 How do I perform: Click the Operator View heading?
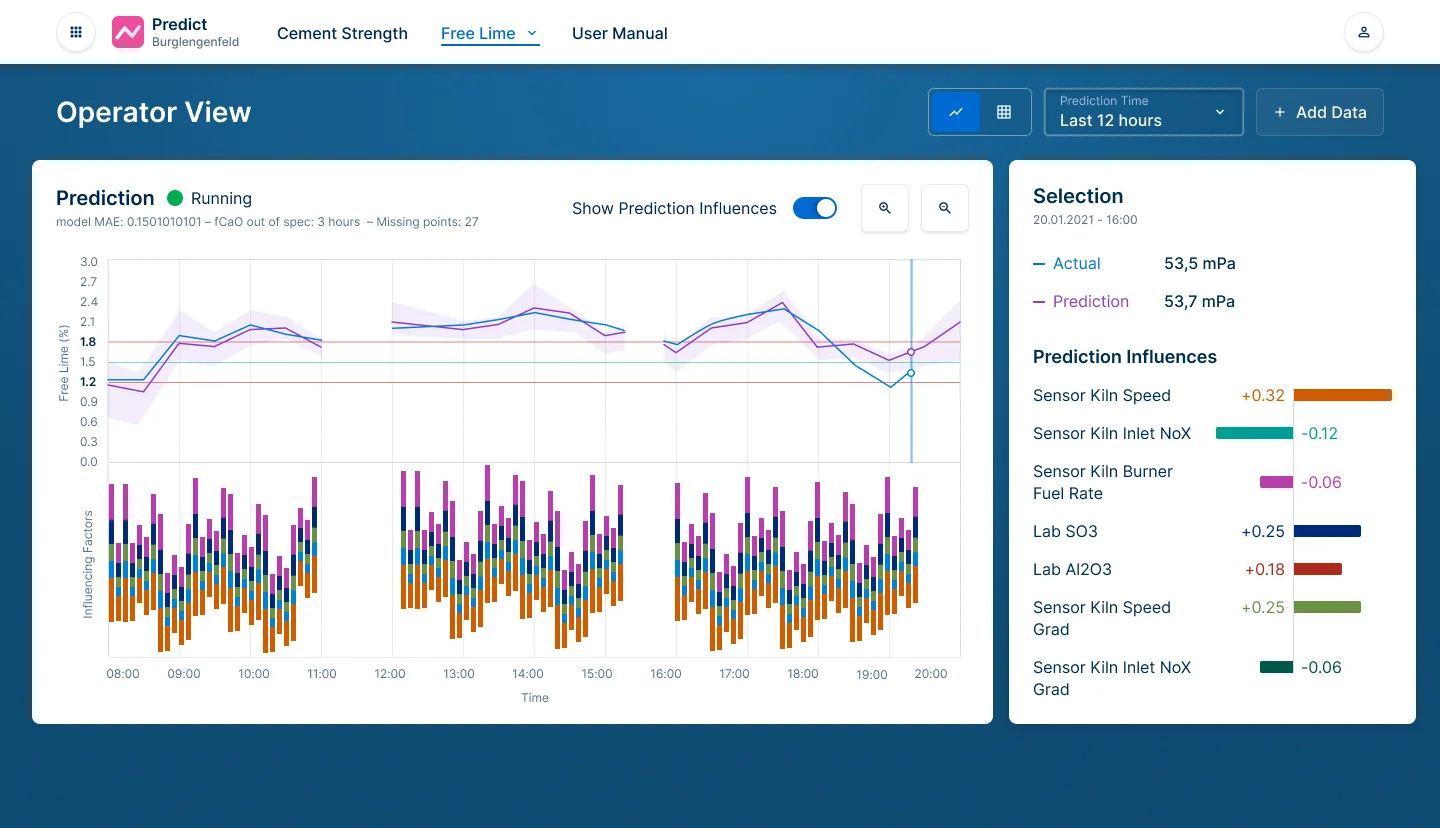(154, 112)
